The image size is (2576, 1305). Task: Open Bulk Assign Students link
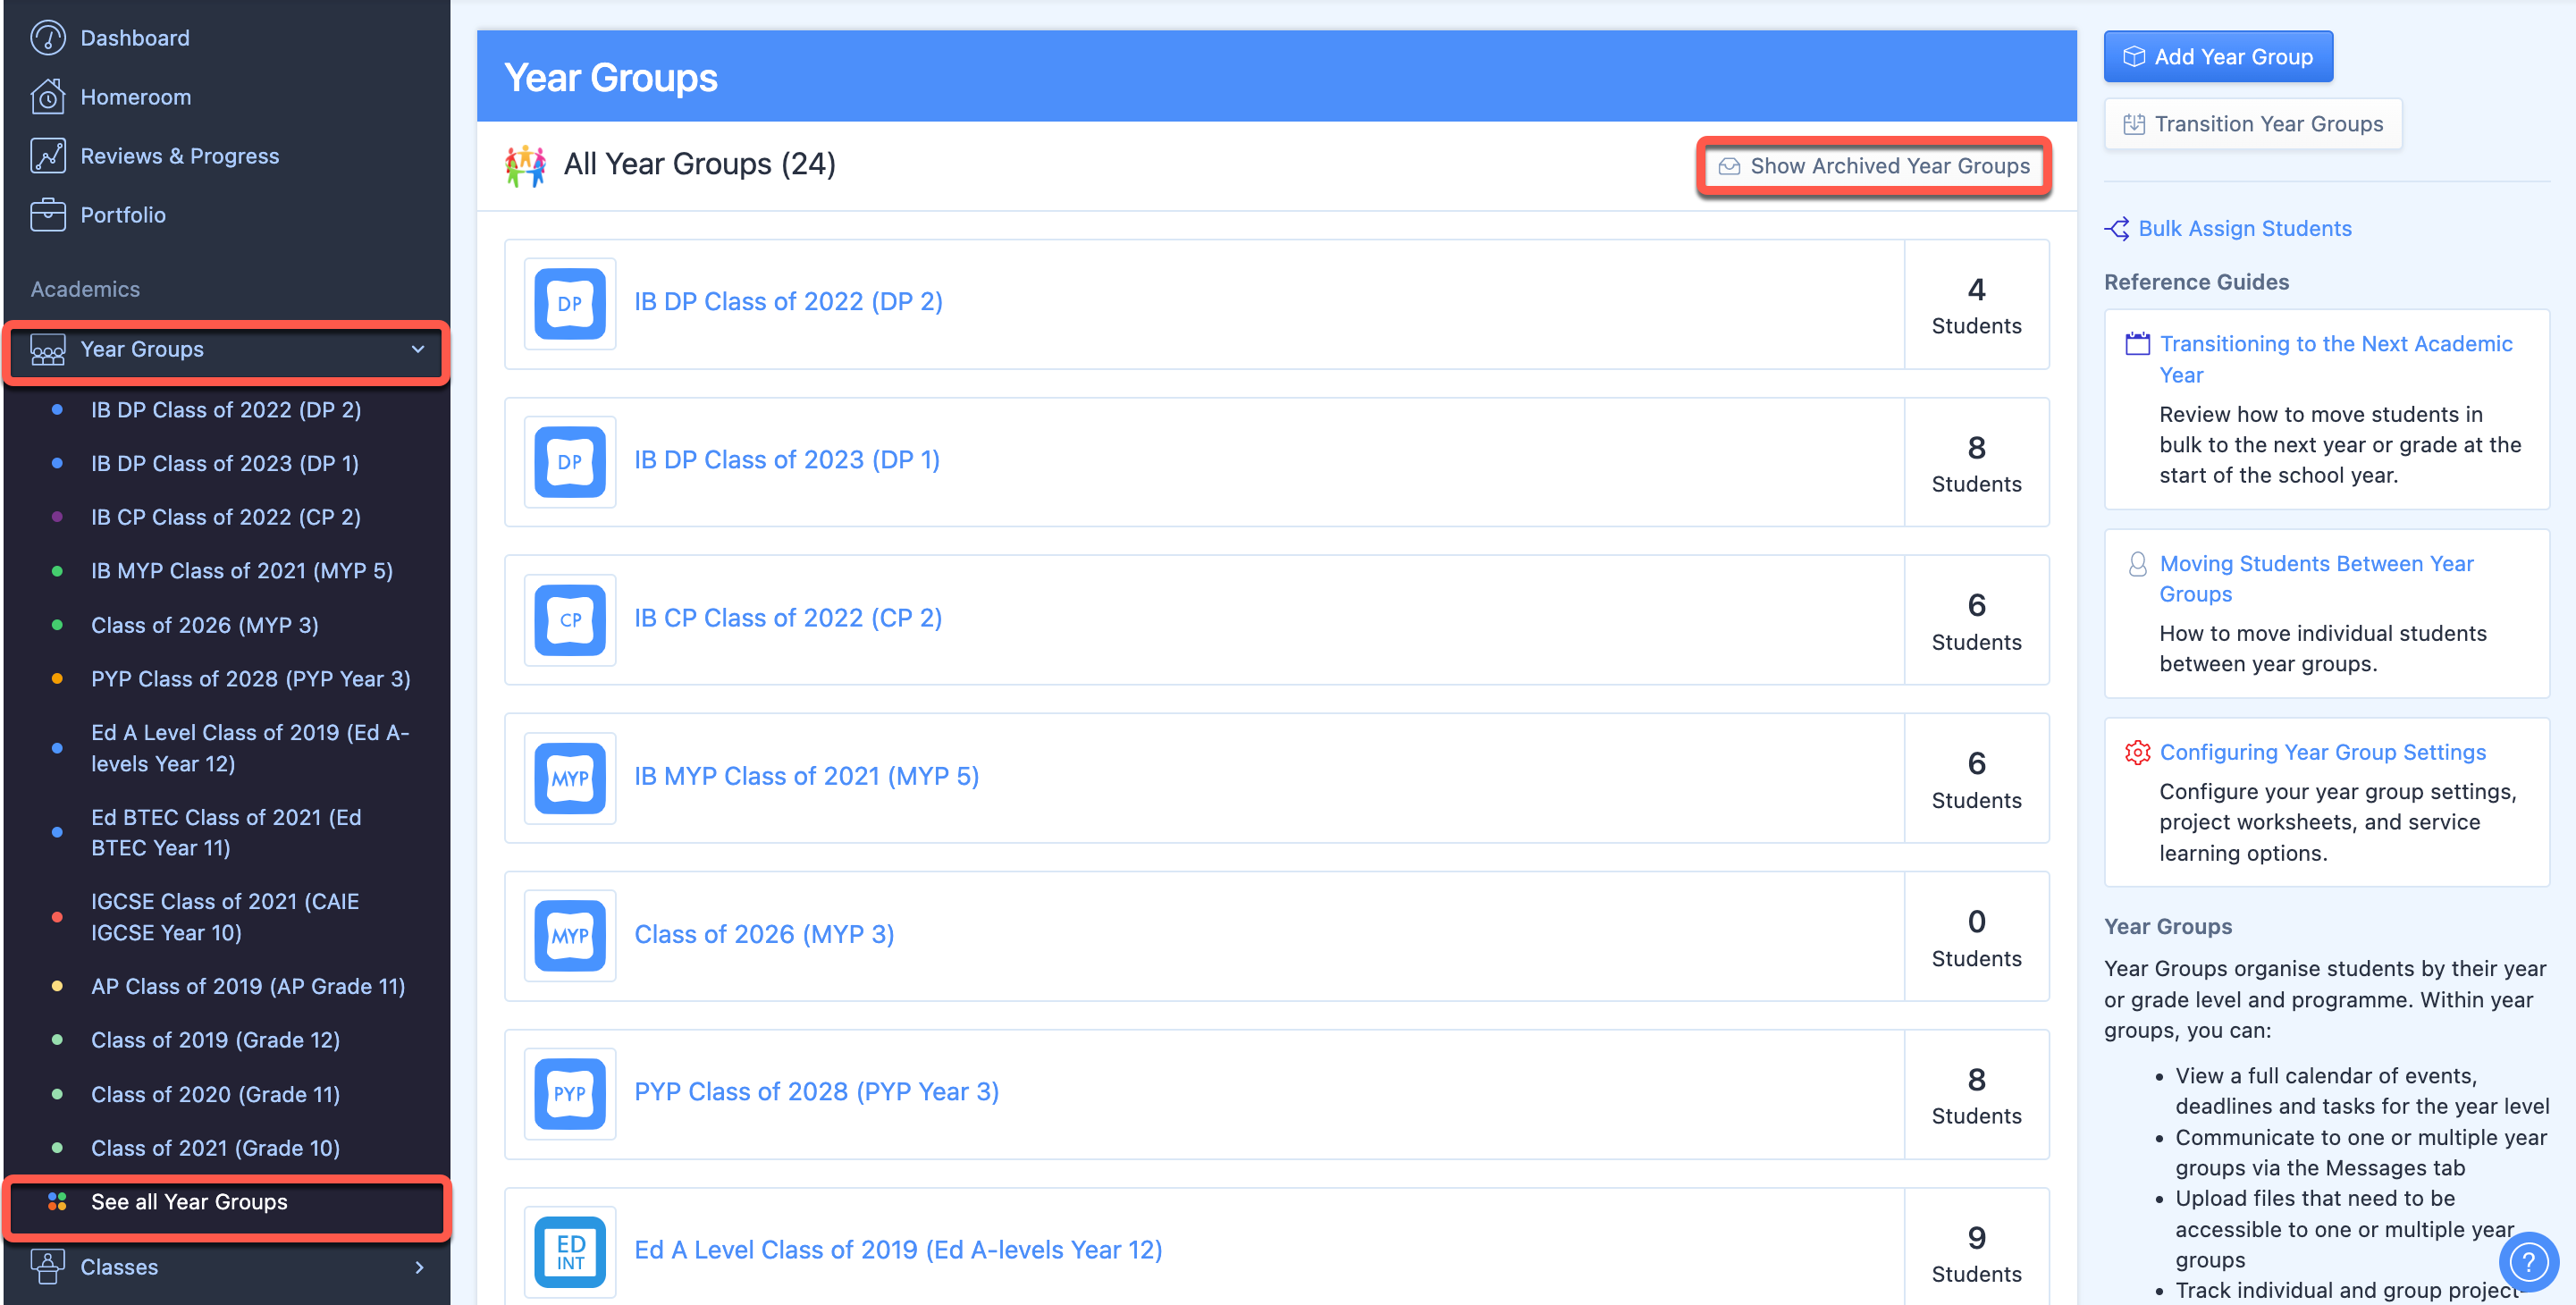coord(2245,229)
